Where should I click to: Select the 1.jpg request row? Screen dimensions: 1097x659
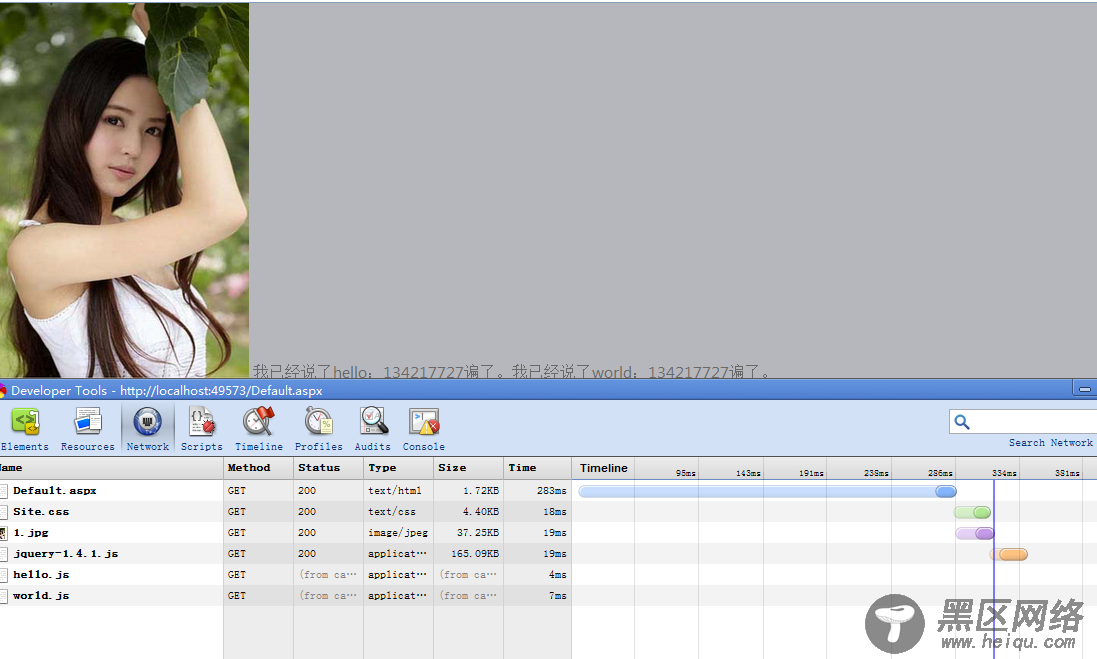coord(548,532)
